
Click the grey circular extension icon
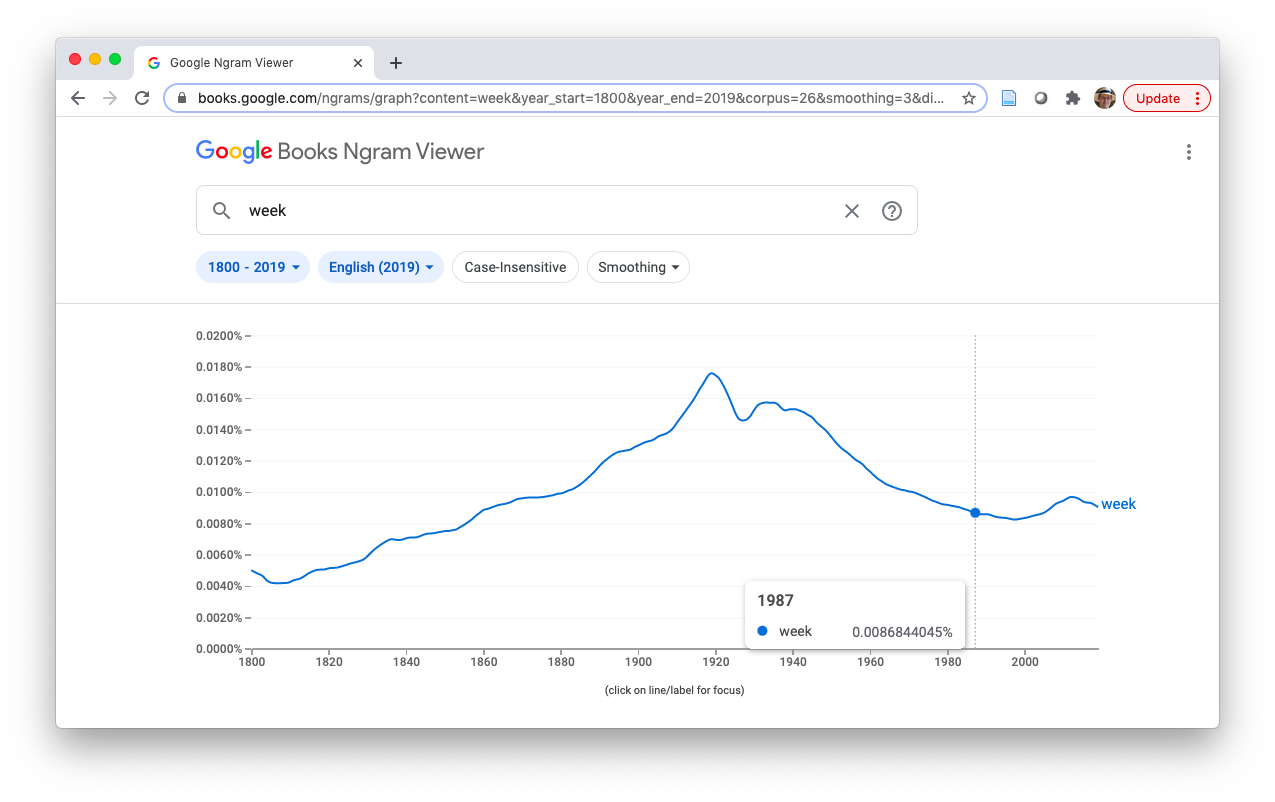(x=1041, y=98)
